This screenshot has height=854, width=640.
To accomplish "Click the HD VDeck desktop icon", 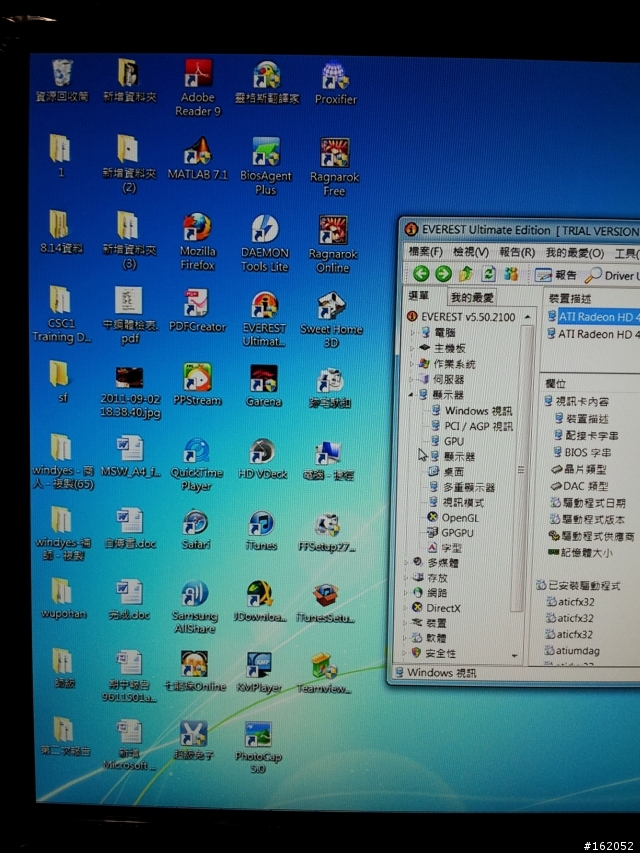I will [x=262, y=459].
